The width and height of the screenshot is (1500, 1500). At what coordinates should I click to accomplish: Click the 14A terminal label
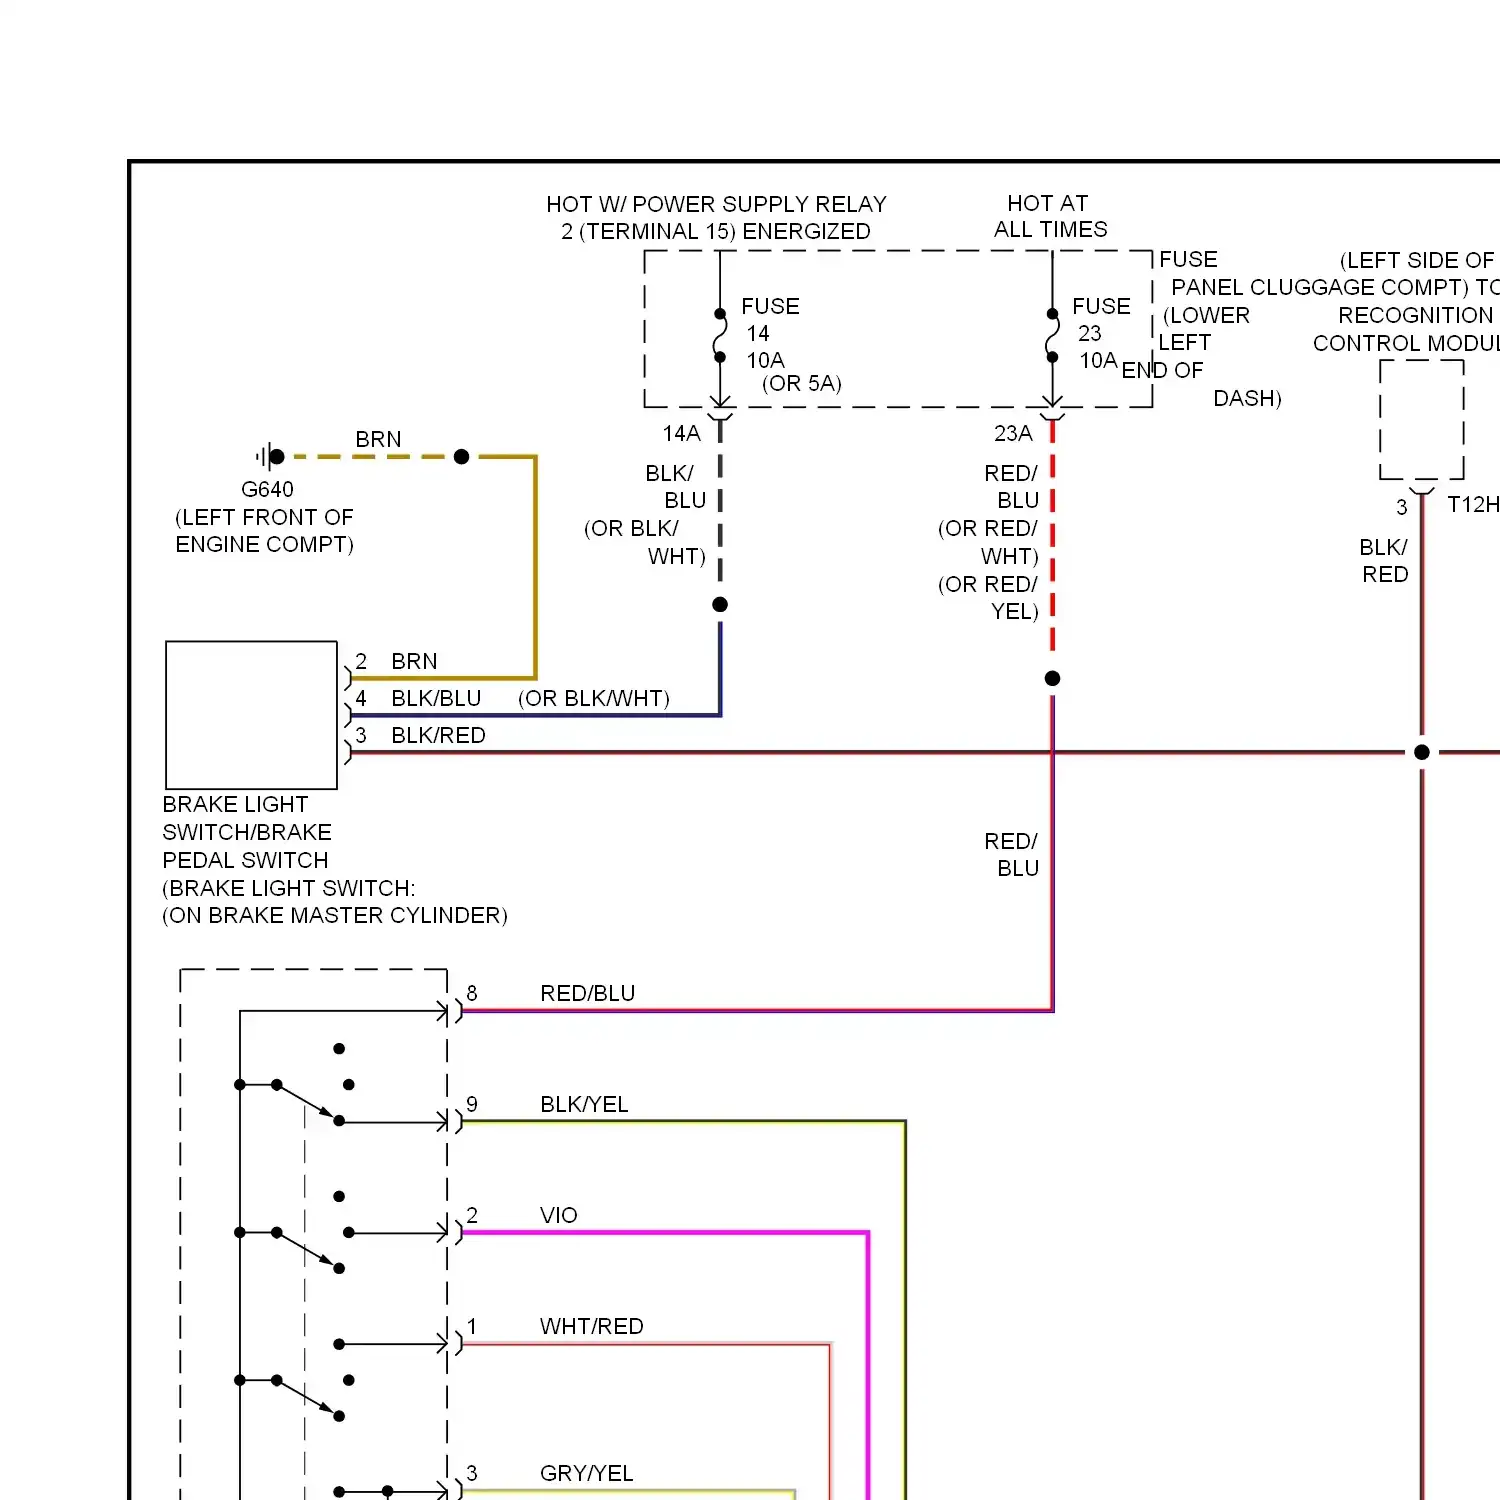681,433
